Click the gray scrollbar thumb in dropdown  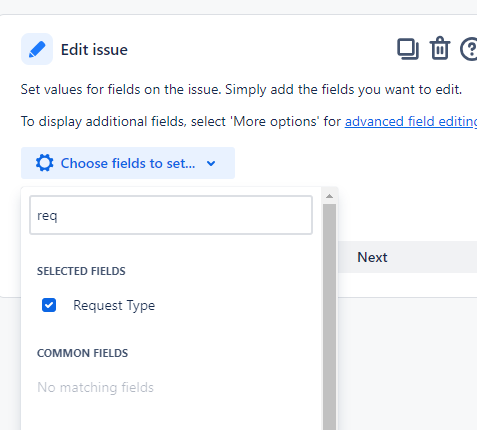point(329,317)
